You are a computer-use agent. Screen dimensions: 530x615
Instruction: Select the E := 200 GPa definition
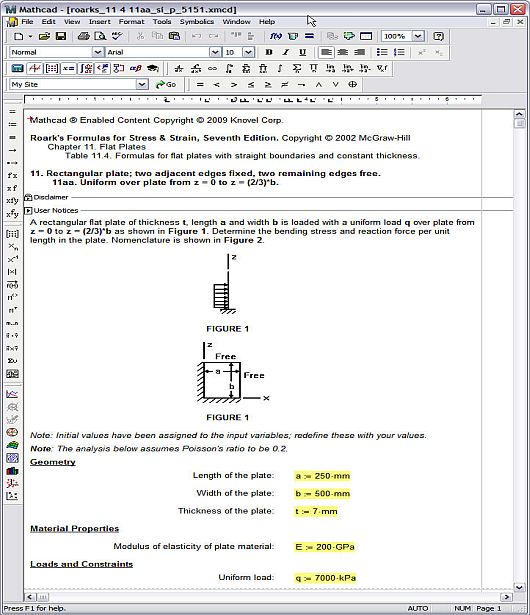324,547
